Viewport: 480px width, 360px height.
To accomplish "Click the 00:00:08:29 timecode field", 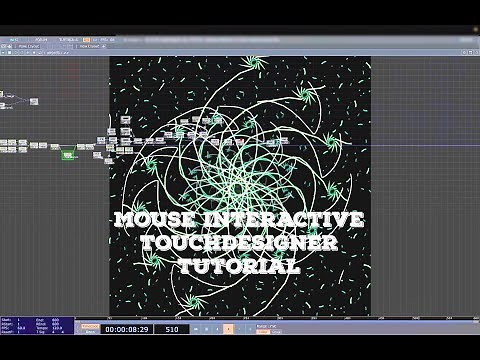I will (127, 329).
